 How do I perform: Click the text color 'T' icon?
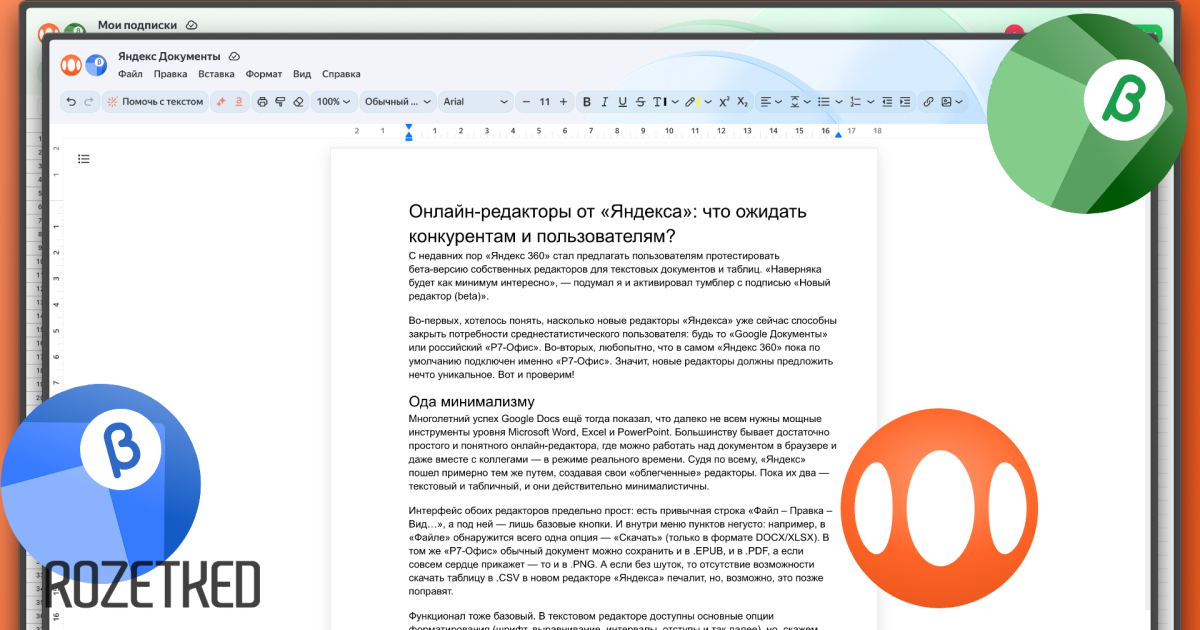660,101
